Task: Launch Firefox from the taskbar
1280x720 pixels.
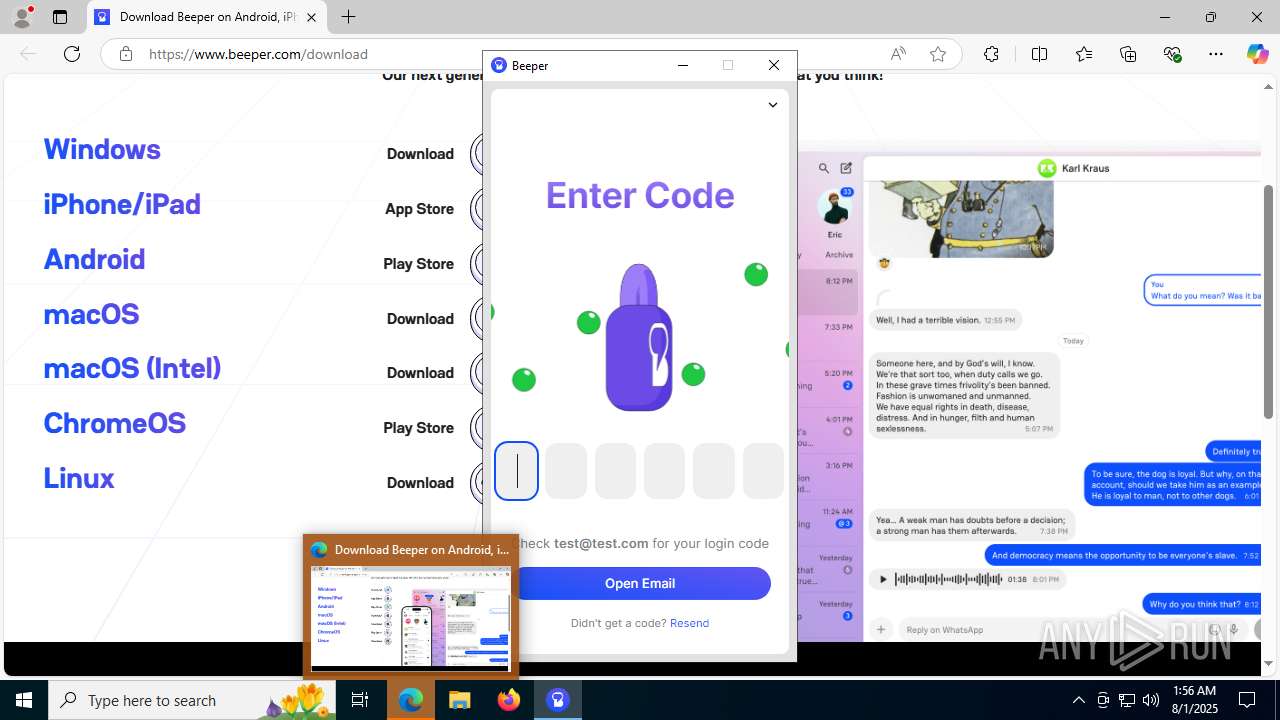Action: [x=508, y=700]
